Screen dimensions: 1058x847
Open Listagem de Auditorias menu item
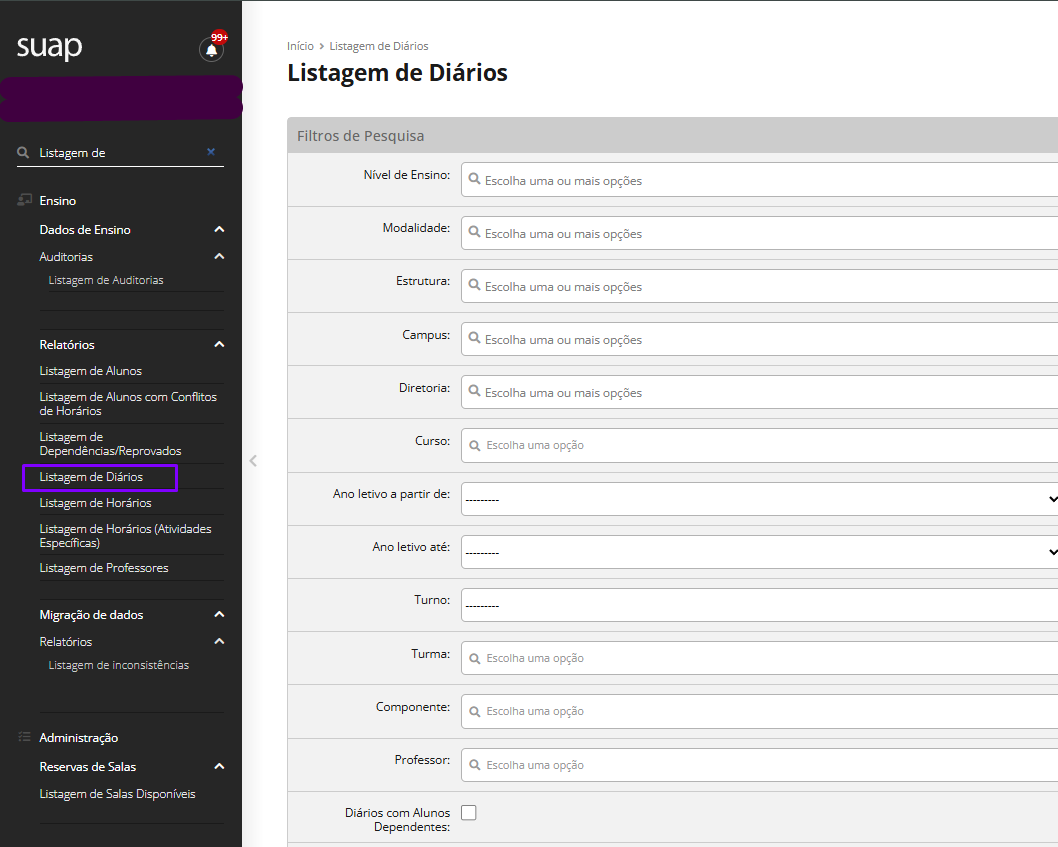coord(106,280)
